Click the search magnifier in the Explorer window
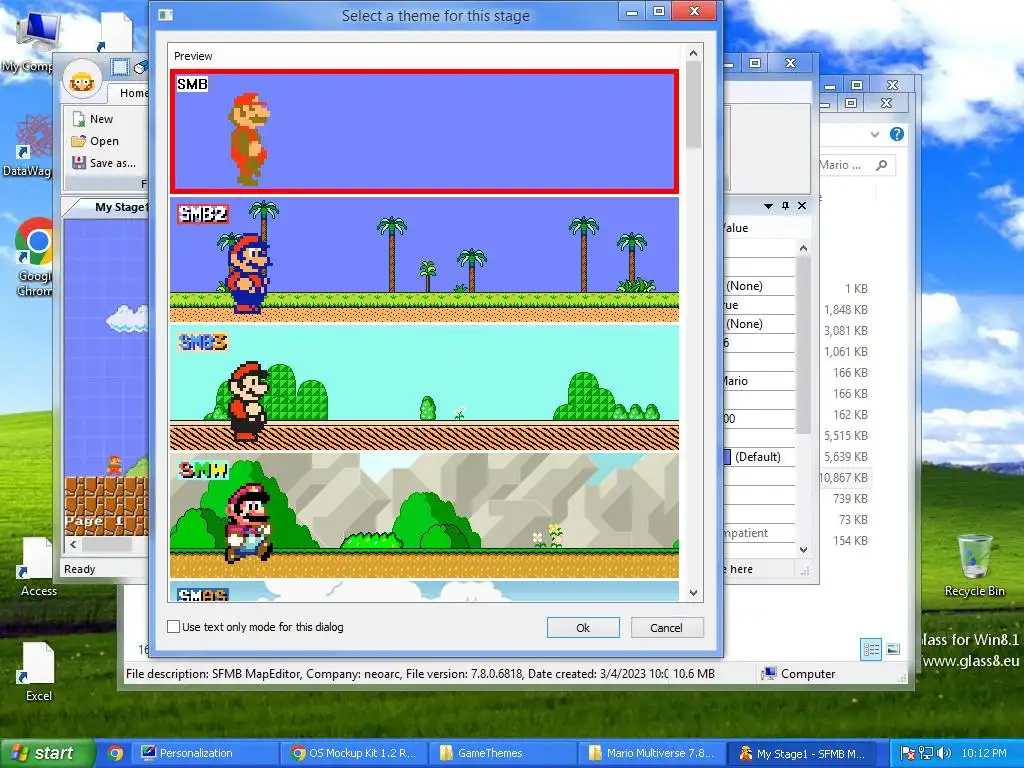Image resolution: width=1024 pixels, height=768 pixels. click(882, 165)
